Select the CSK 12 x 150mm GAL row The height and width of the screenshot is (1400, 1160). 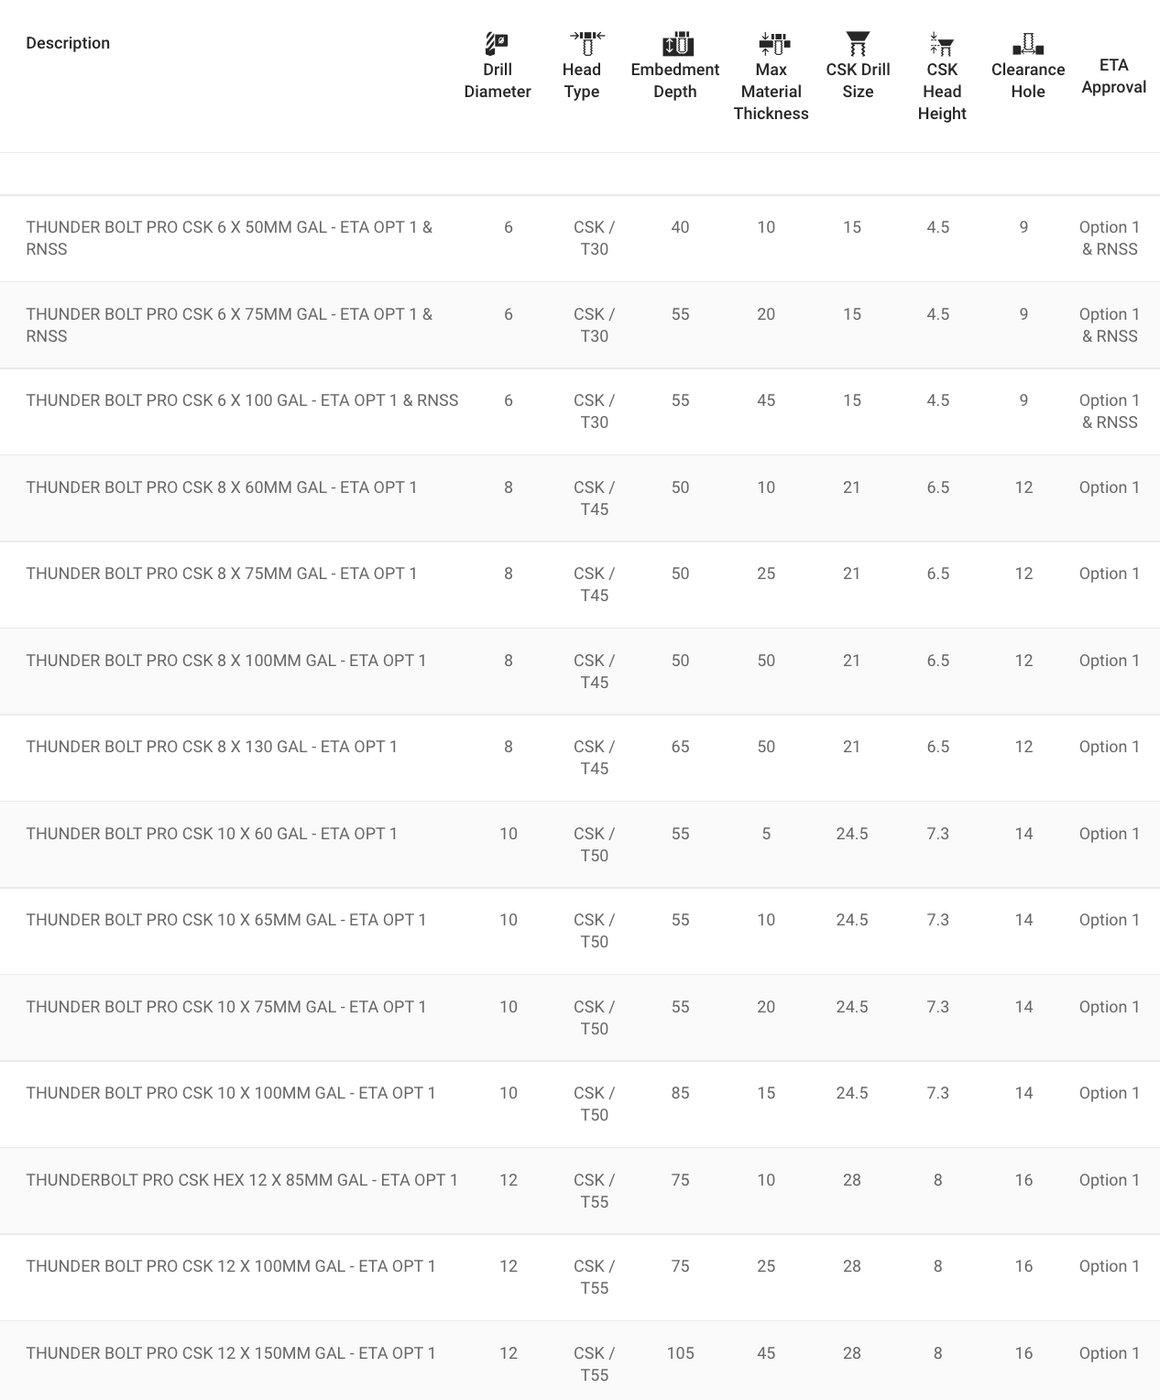point(230,1353)
